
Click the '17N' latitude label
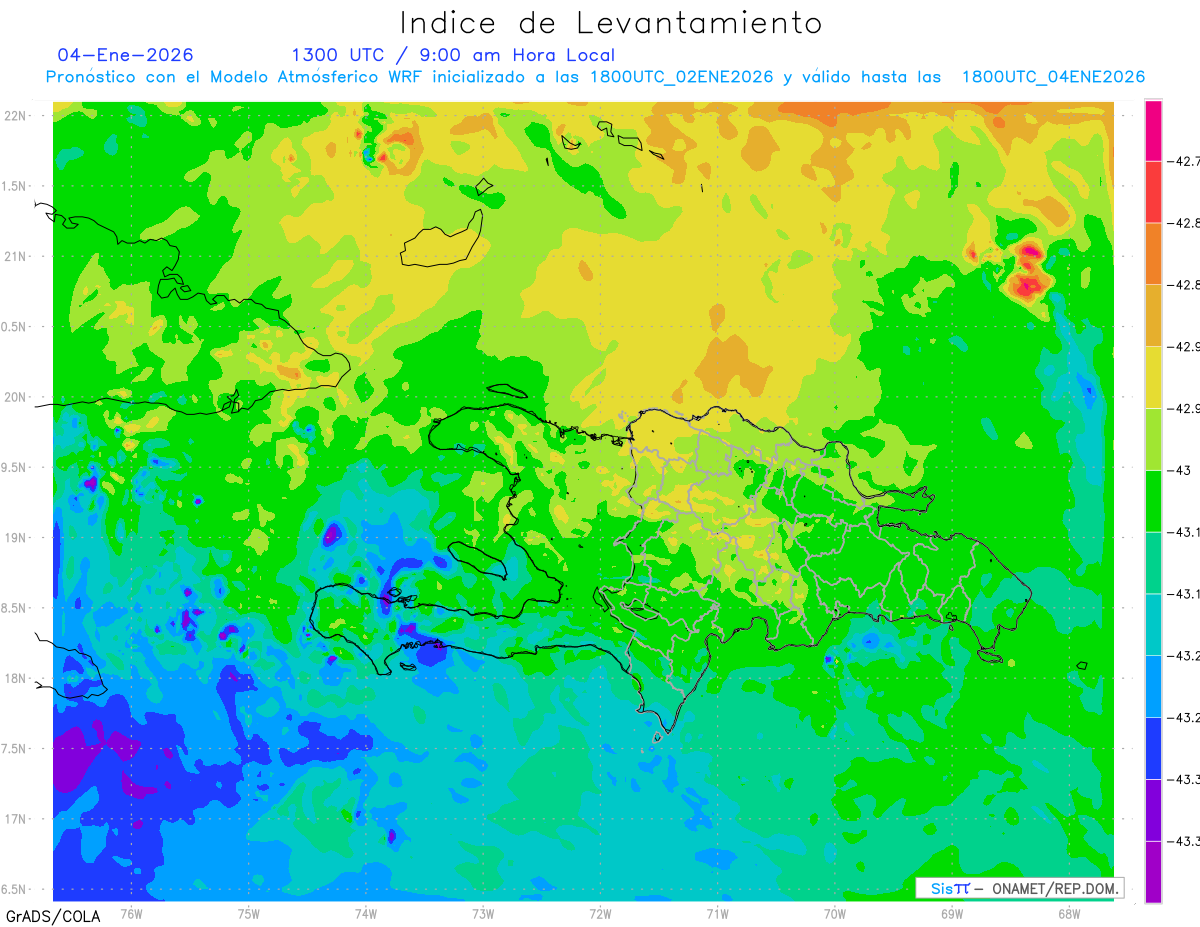[x=17, y=819]
